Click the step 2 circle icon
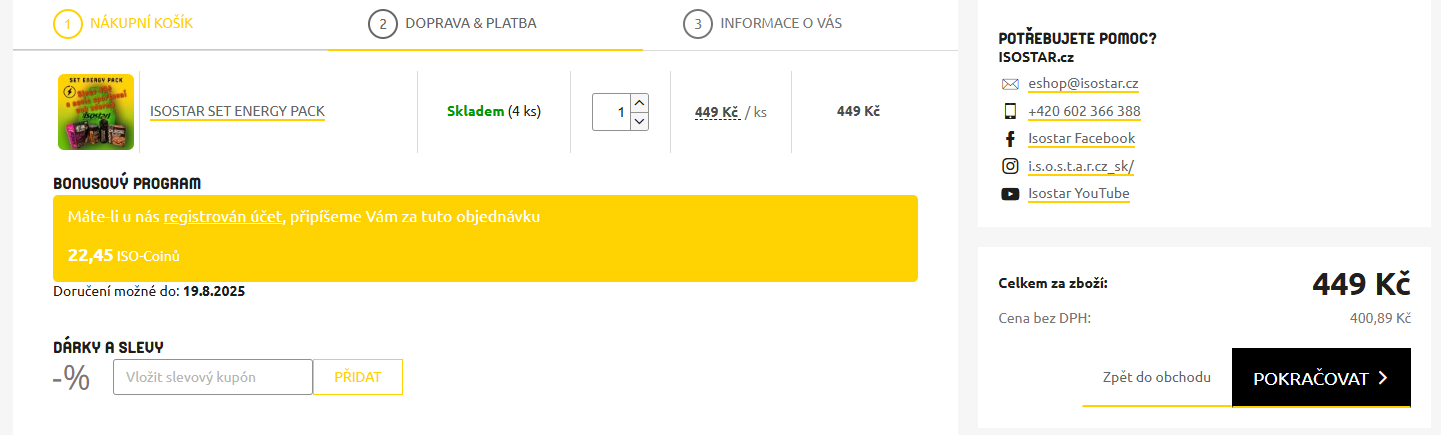 382,23
